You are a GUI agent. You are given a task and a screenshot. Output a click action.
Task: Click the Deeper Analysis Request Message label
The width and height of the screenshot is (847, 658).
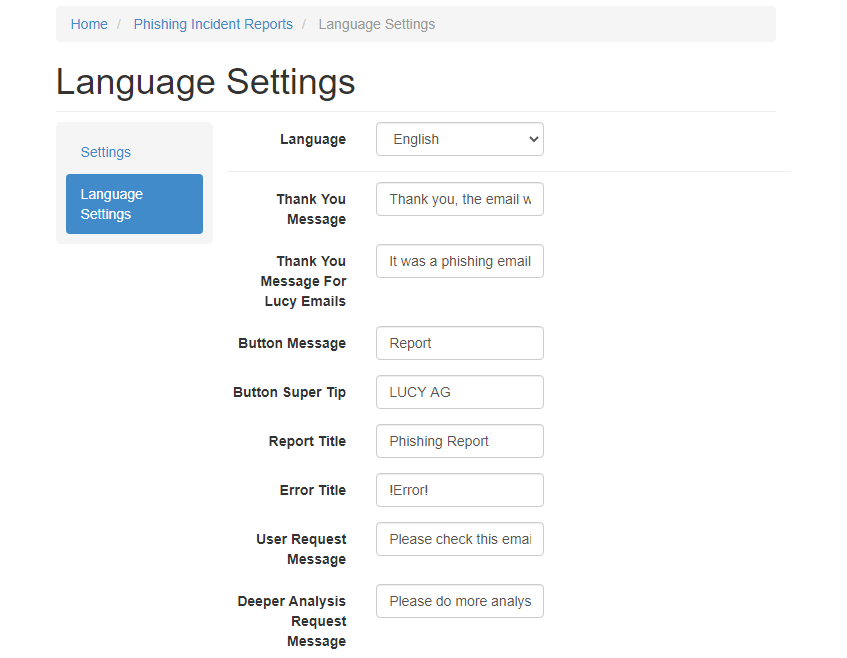point(292,621)
